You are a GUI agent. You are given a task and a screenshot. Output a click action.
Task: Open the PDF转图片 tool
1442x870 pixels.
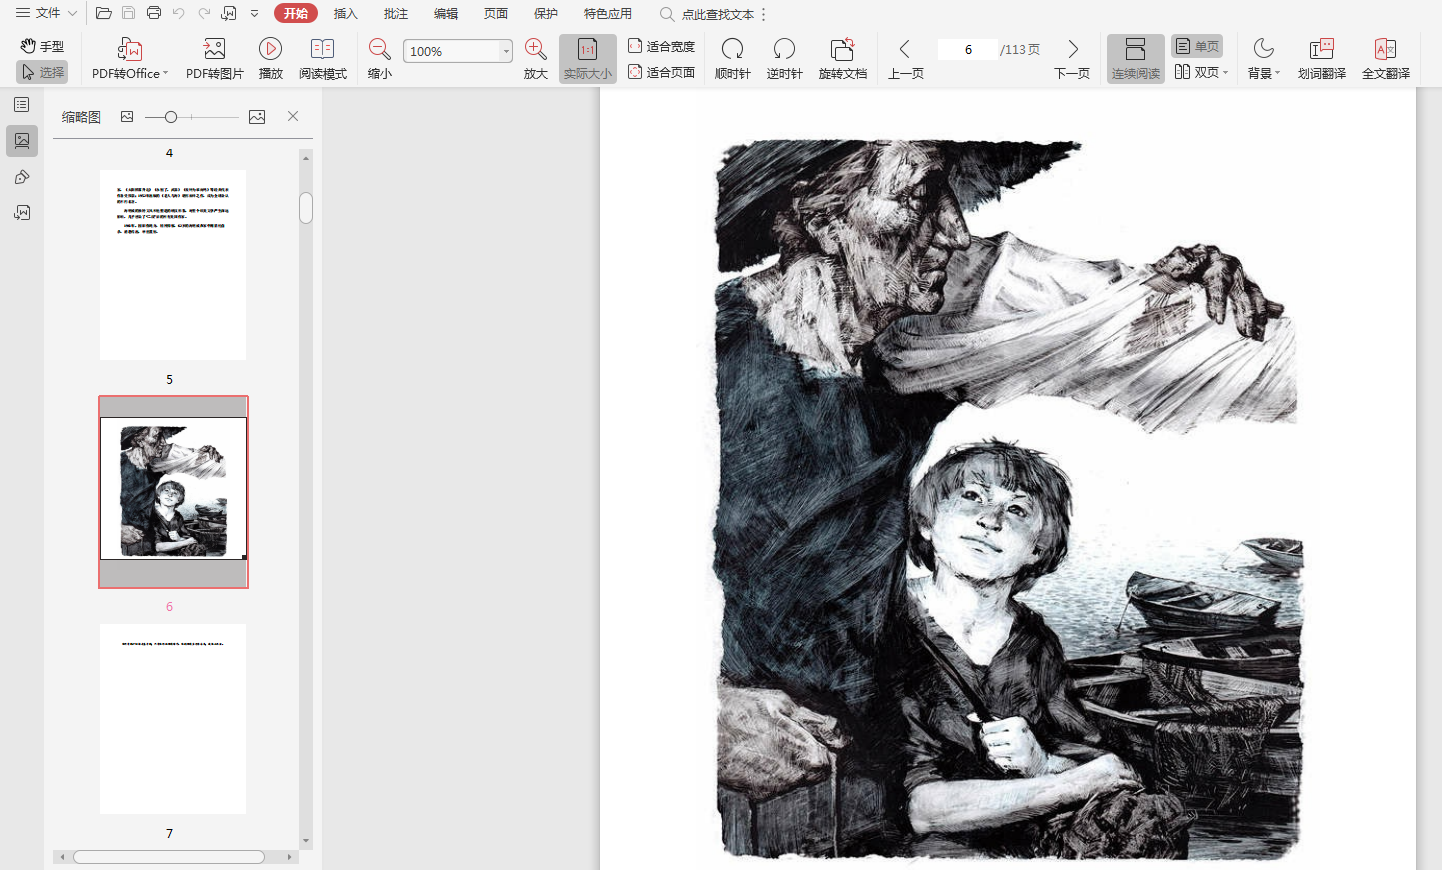[214, 50]
